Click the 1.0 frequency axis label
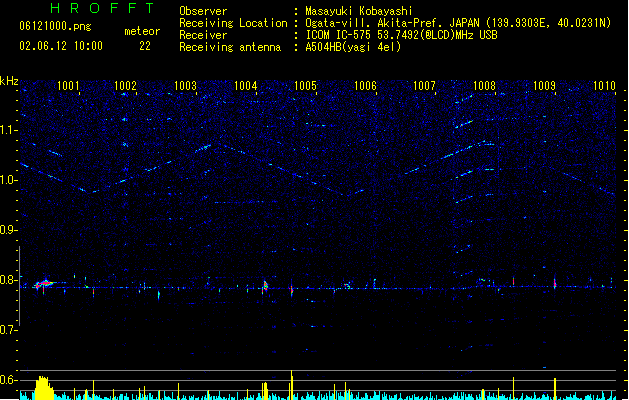The height and width of the screenshot is (400, 629). [x=9, y=180]
